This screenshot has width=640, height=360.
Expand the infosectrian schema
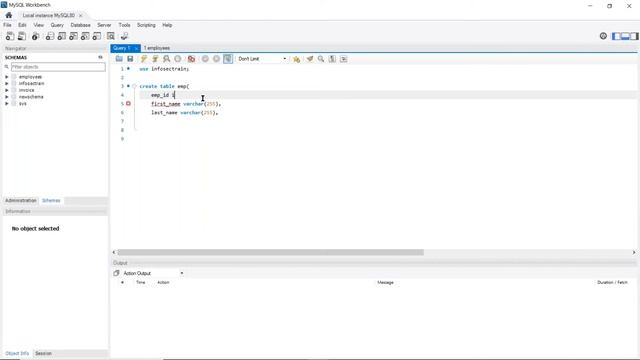pos(7,83)
